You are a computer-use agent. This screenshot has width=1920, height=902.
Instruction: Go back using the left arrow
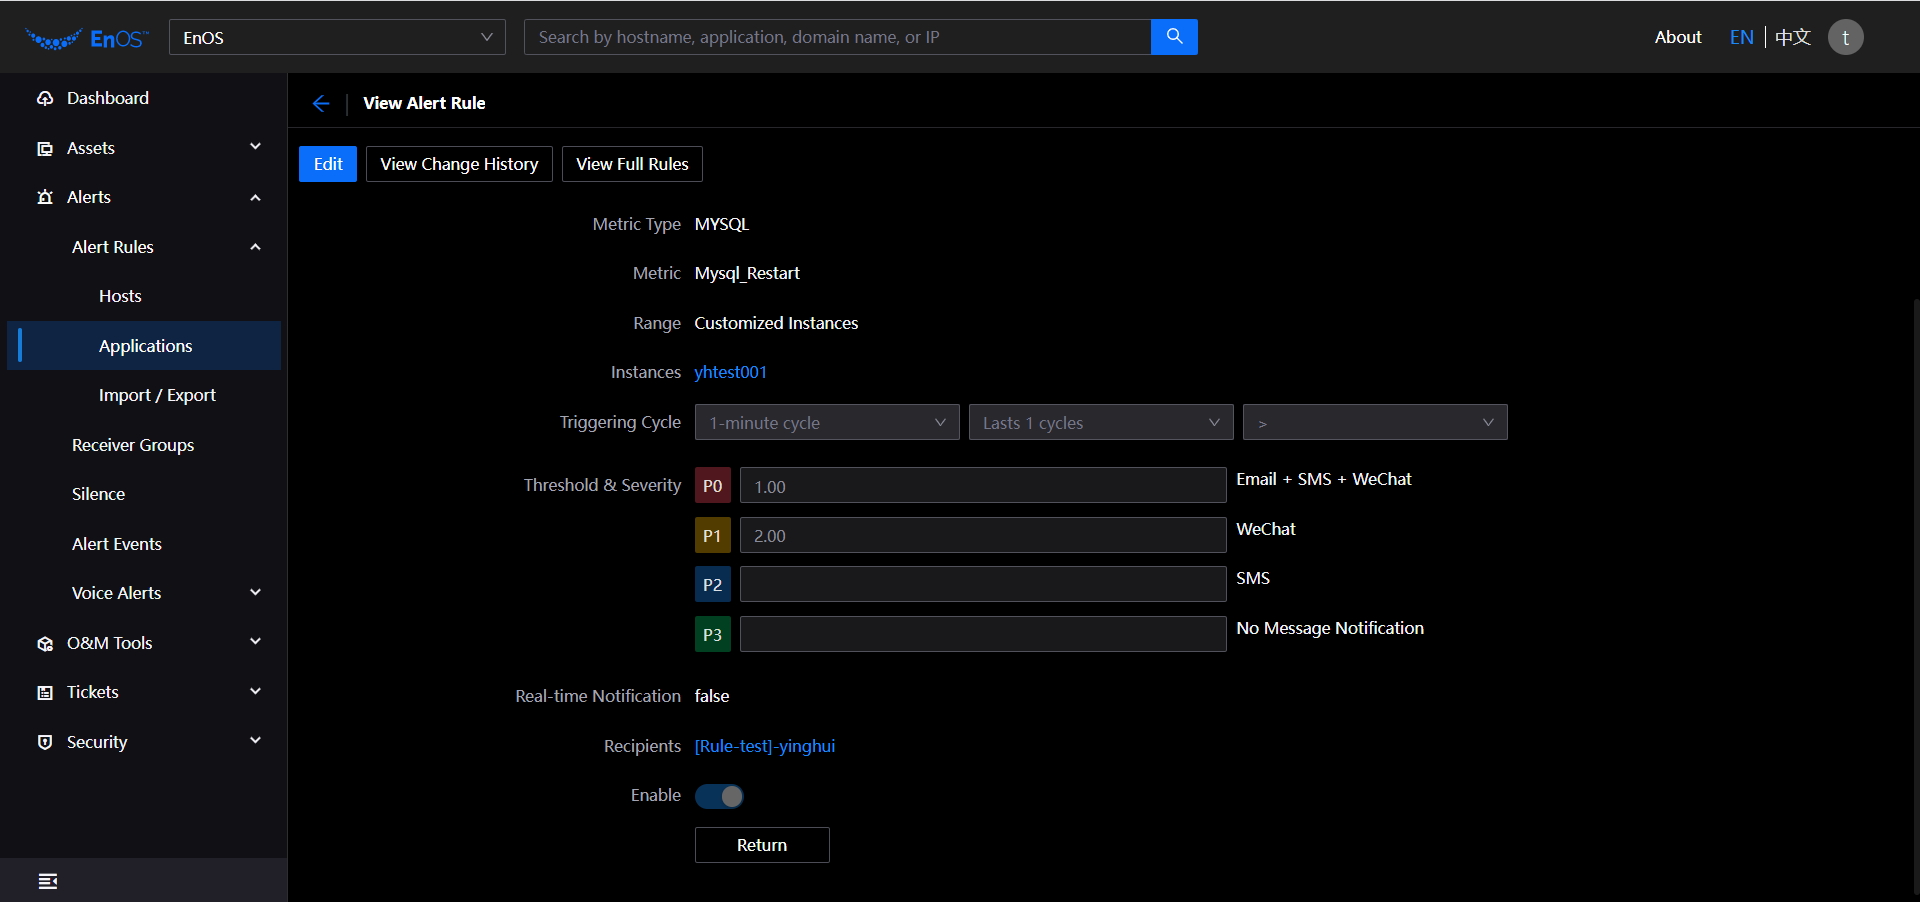(321, 103)
